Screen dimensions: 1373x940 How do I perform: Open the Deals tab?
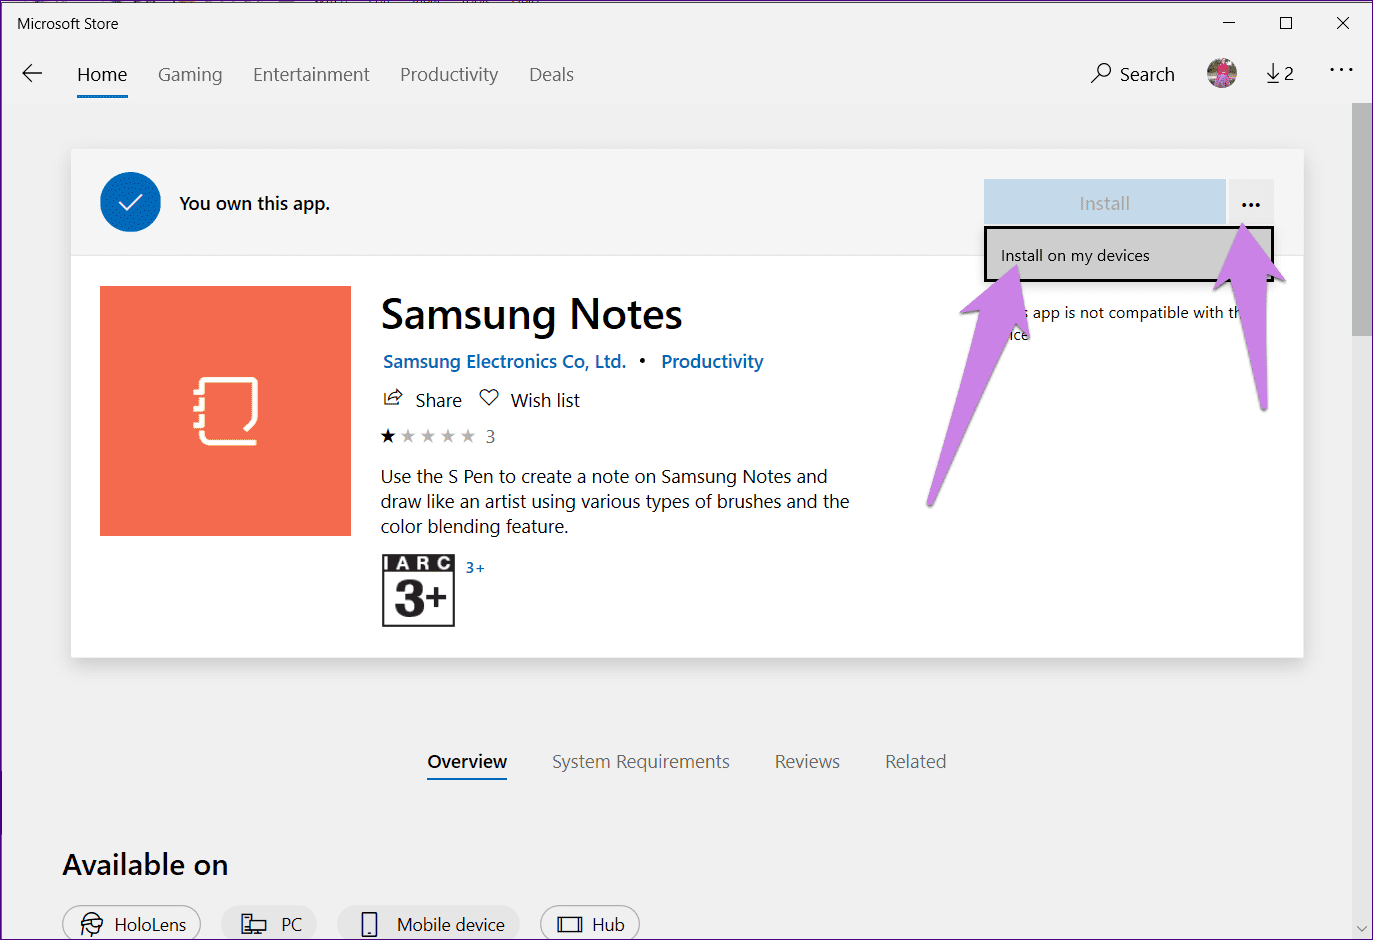tap(551, 75)
